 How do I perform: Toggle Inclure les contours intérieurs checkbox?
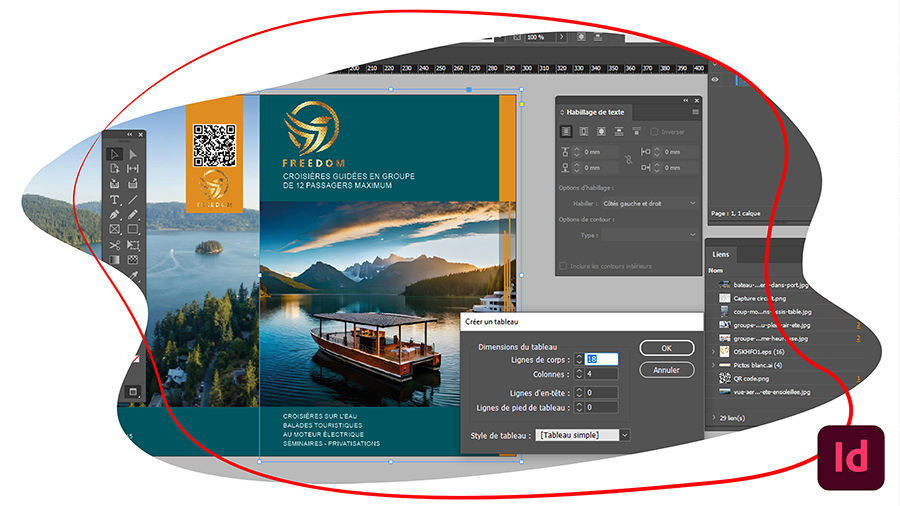point(565,266)
